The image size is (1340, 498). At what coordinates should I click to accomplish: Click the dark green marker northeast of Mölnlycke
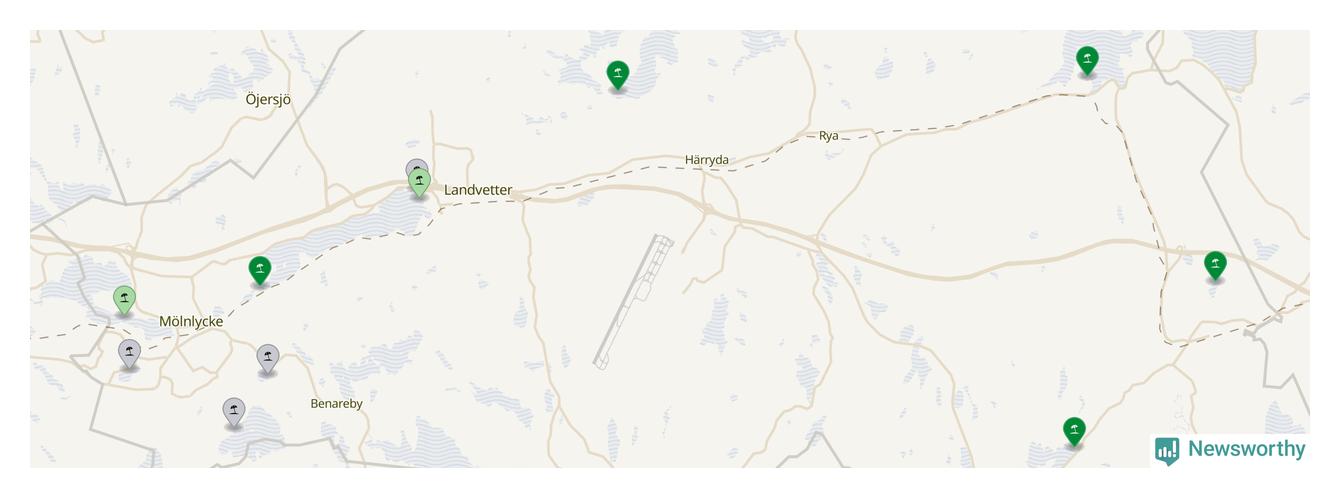pyautogui.click(x=260, y=270)
